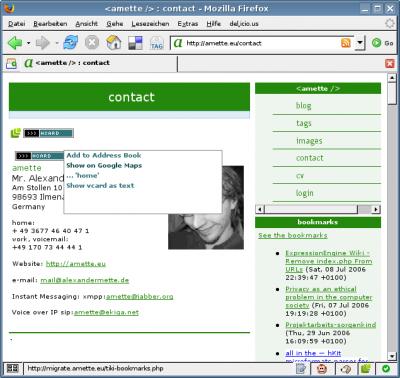Click the orange RSS feed icon

(x=346, y=43)
